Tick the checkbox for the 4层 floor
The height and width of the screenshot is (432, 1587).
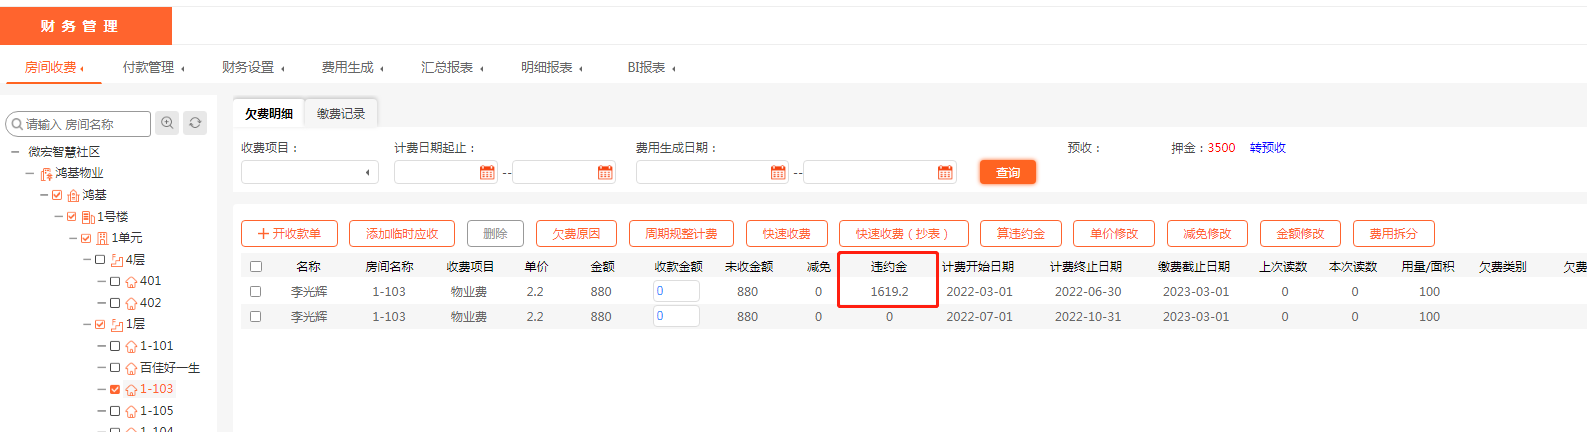click(100, 260)
